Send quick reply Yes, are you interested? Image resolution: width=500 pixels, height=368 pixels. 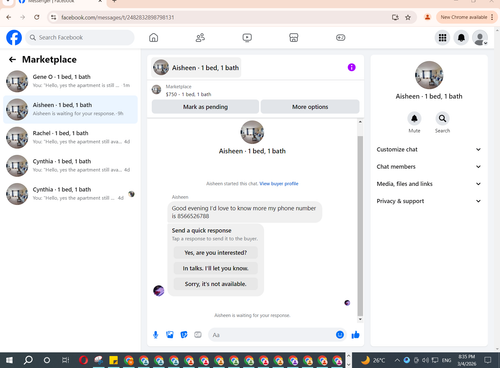(x=216, y=253)
